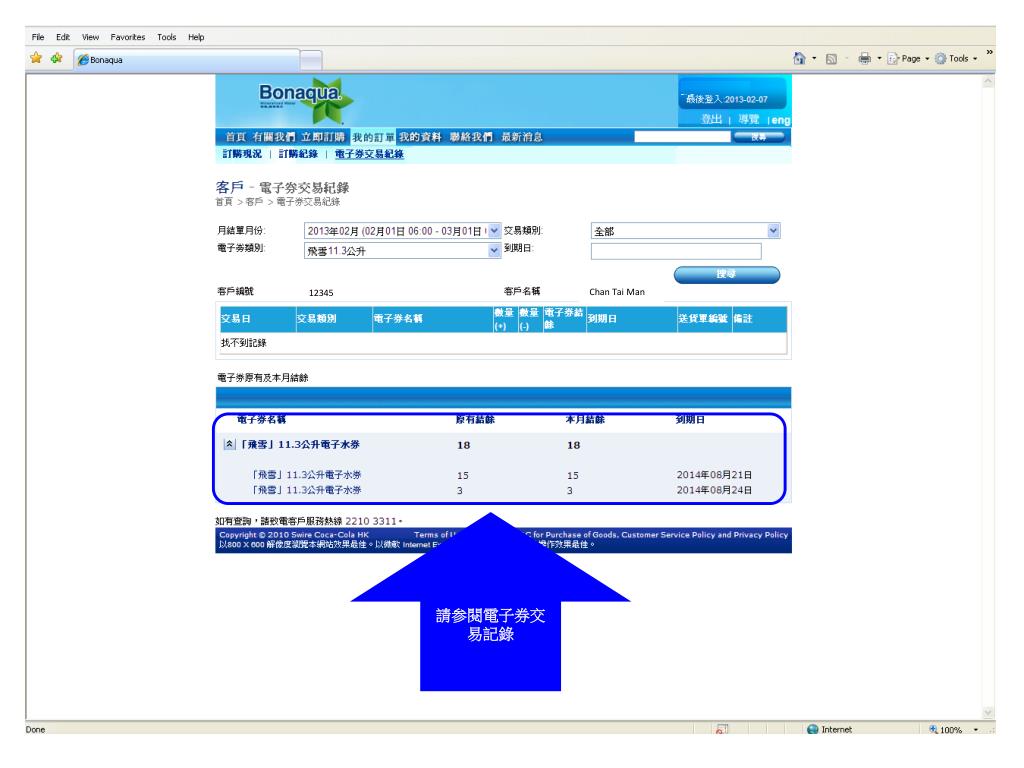Screen dimensions: 1024x768
Task: Click the popup blocker status bar icon
Action: (x=721, y=729)
